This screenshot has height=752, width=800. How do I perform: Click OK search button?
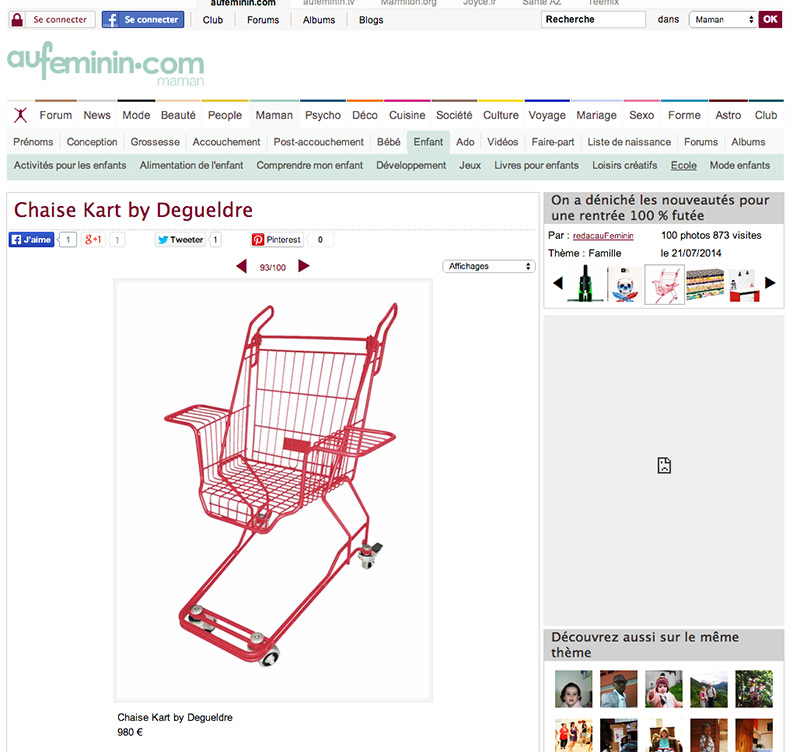coord(770,19)
